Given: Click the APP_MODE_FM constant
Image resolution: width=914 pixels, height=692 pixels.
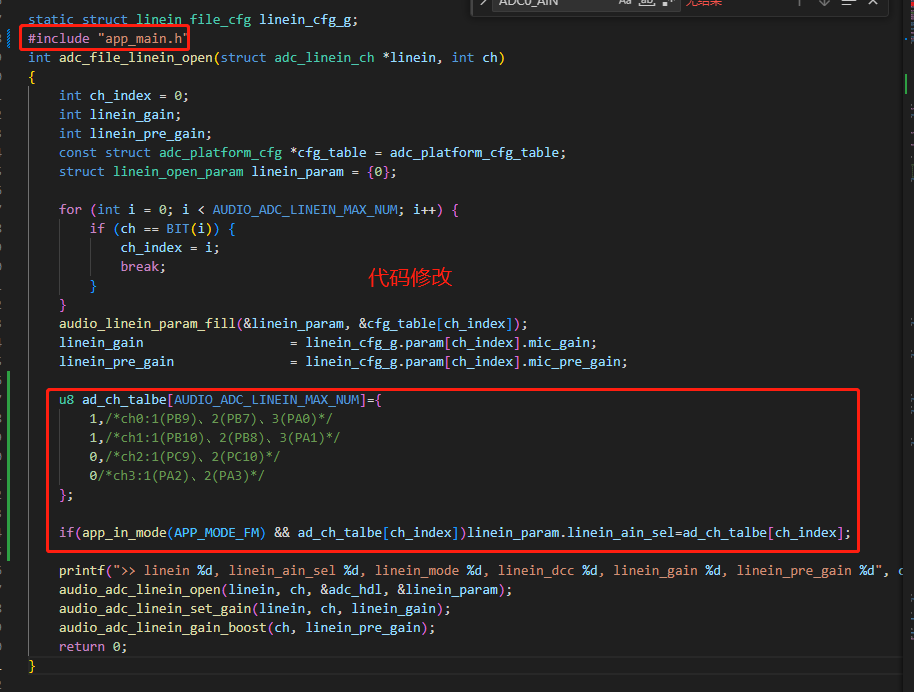Looking at the screenshot, I should point(216,533).
